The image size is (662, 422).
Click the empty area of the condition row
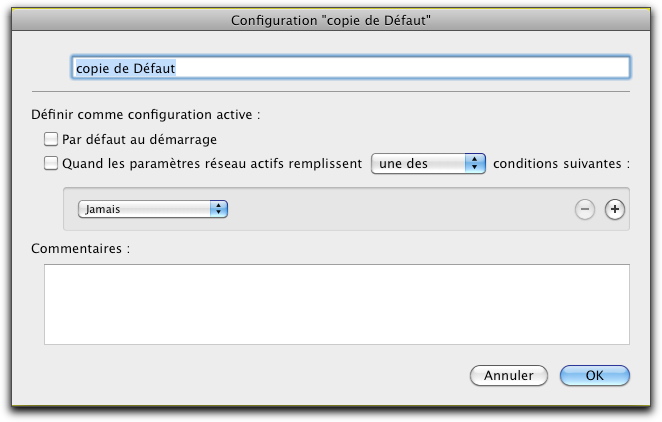[x=401, y=209]
